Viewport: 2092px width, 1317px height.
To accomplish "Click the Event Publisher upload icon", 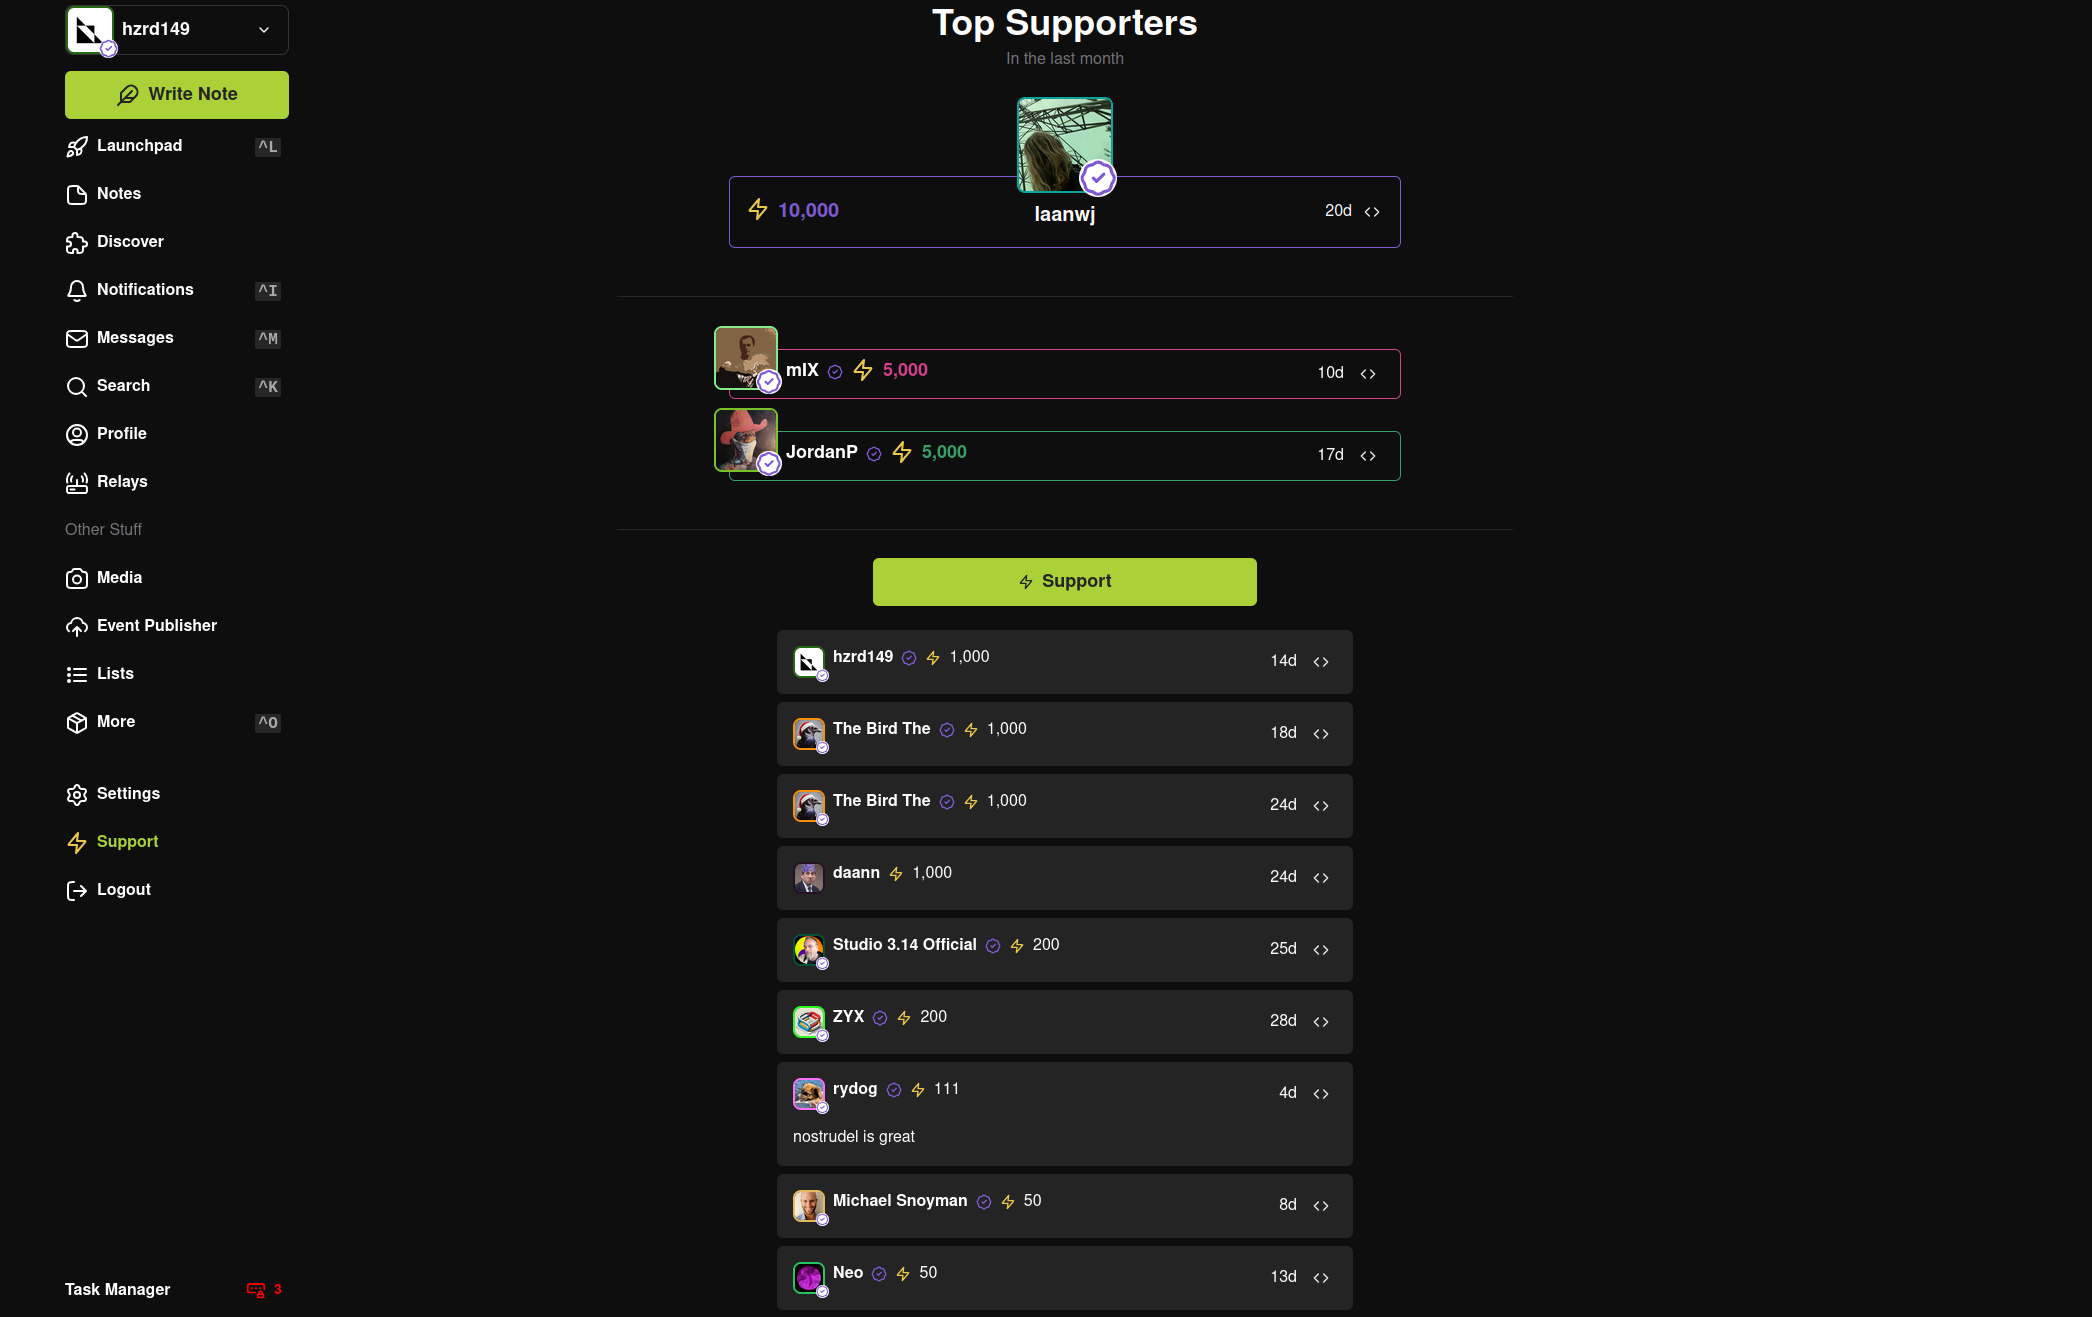I will click(x=77, y=627).
